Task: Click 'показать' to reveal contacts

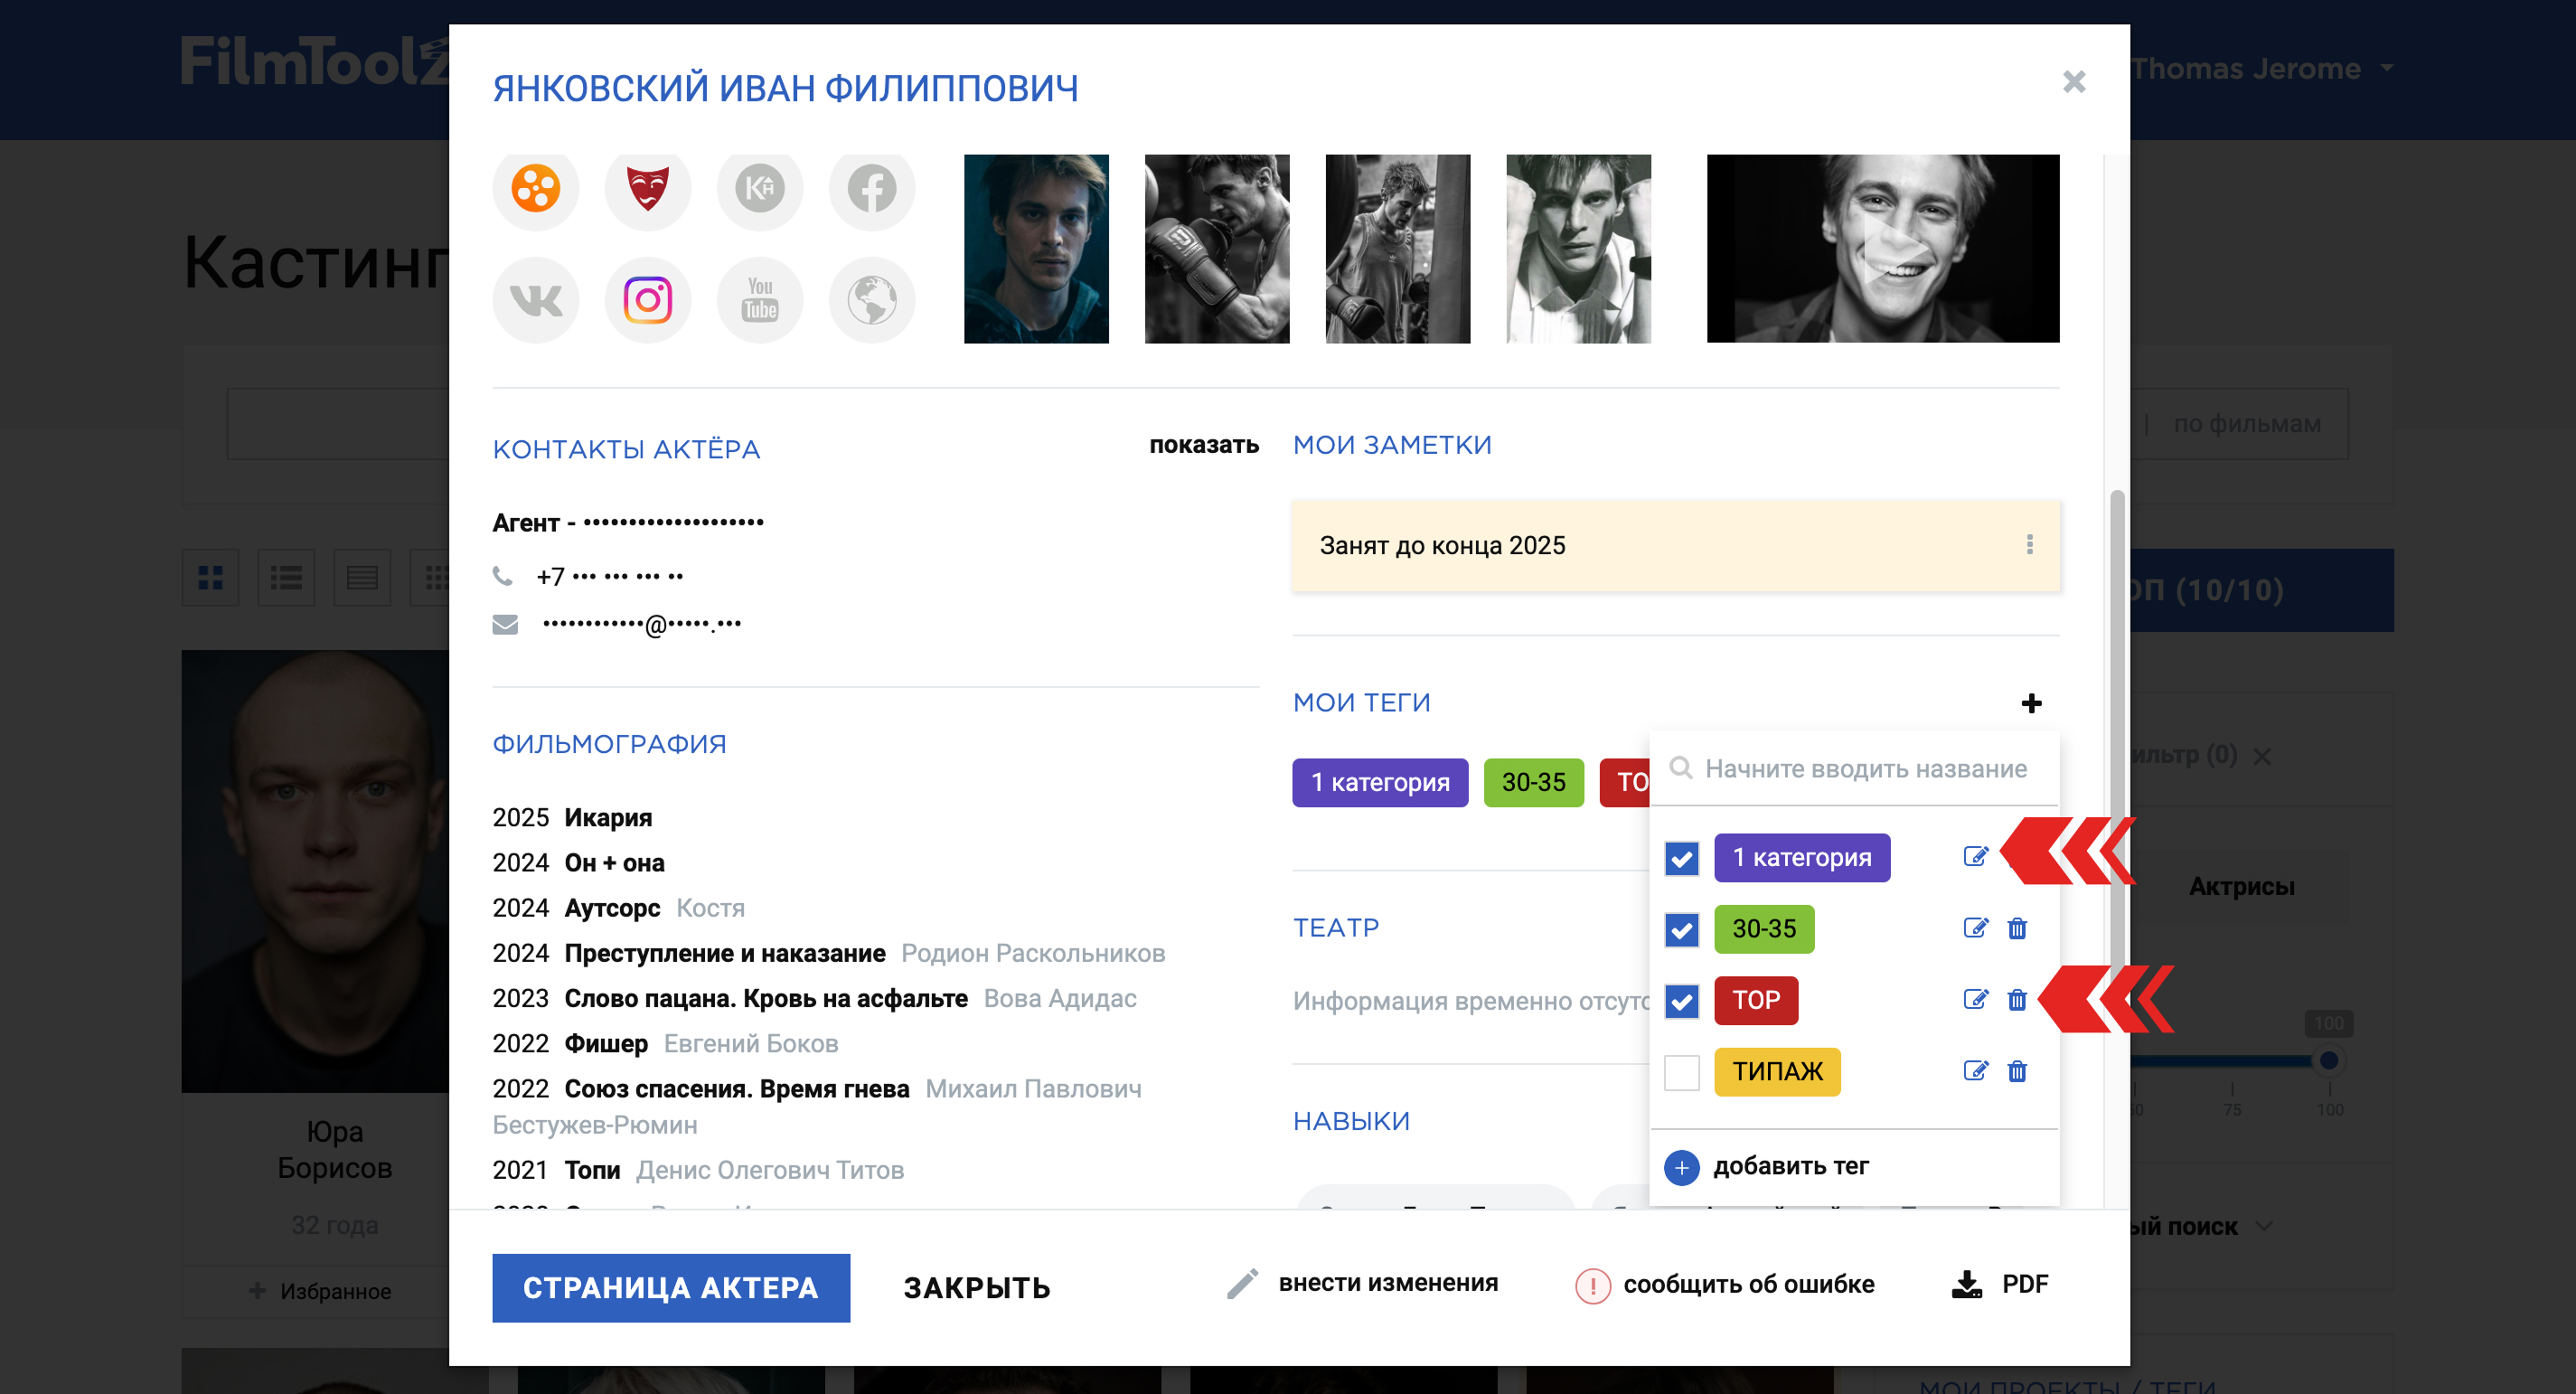Action: [1203, 445]
